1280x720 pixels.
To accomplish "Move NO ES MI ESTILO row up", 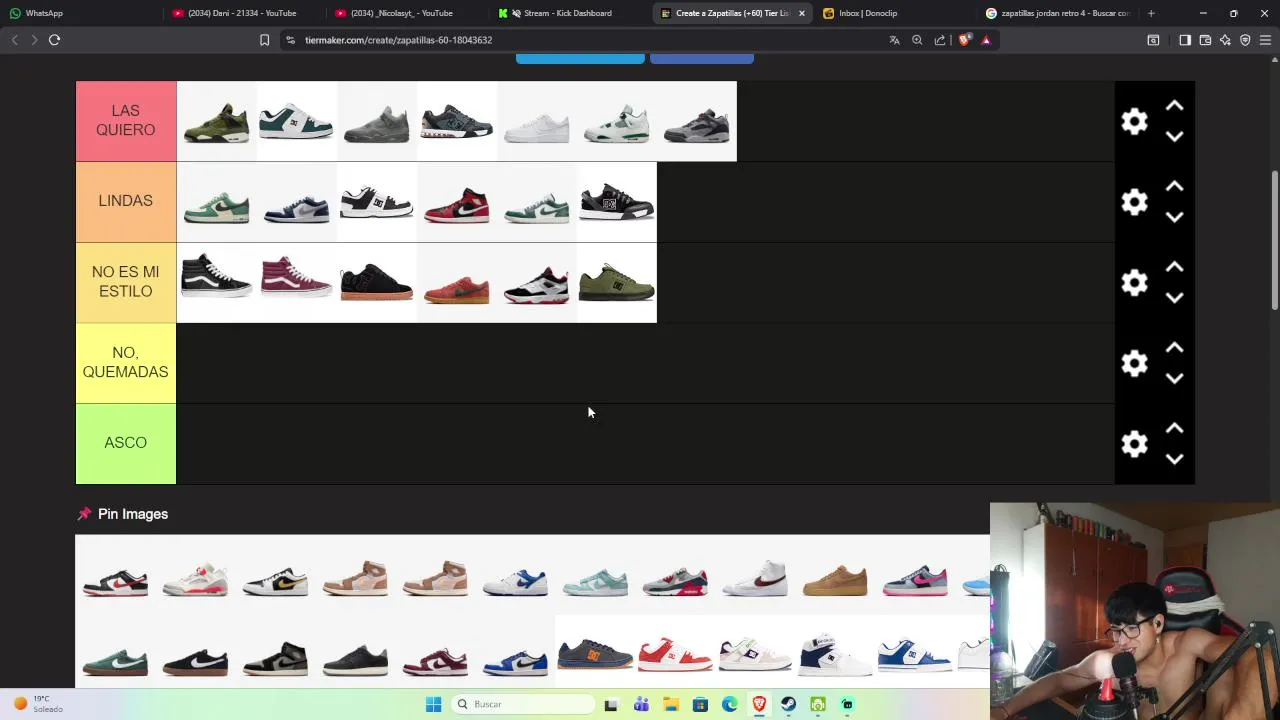I will 1174,267.
